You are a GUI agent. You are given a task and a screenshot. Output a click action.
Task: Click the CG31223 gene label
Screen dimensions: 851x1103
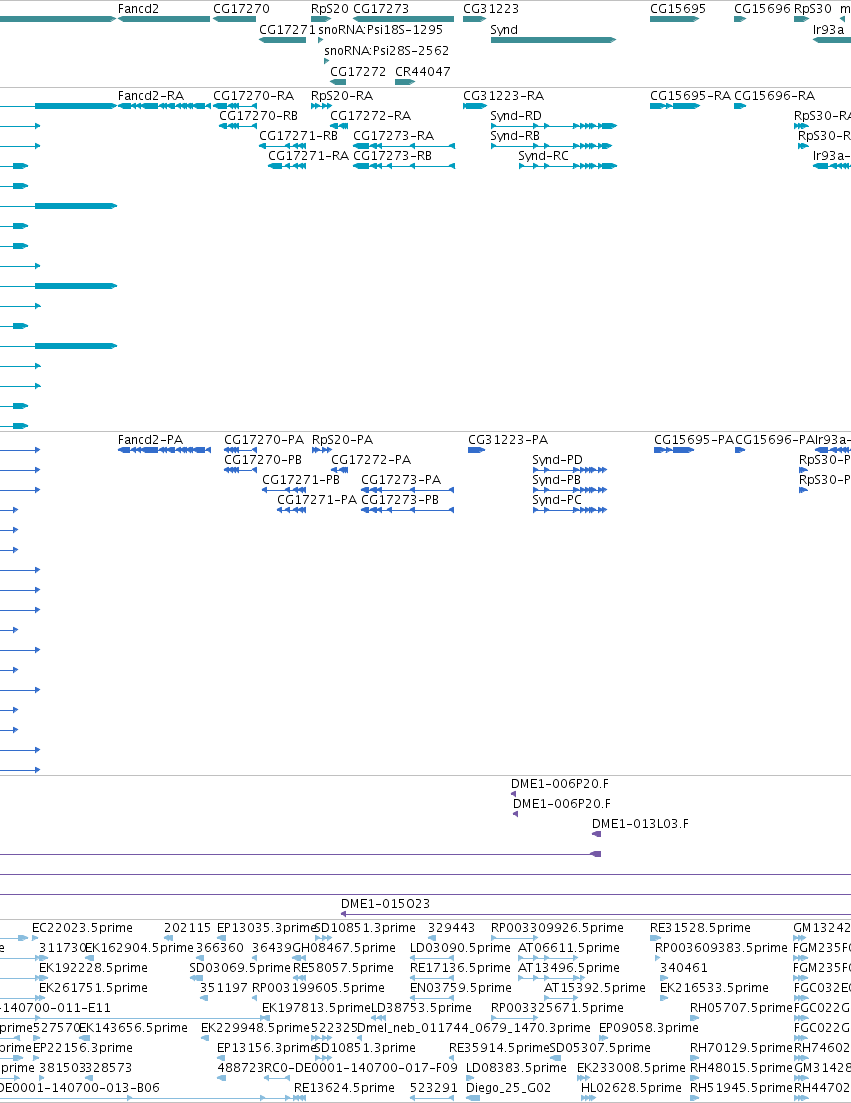pyautogui.click(x=491, y=9)
